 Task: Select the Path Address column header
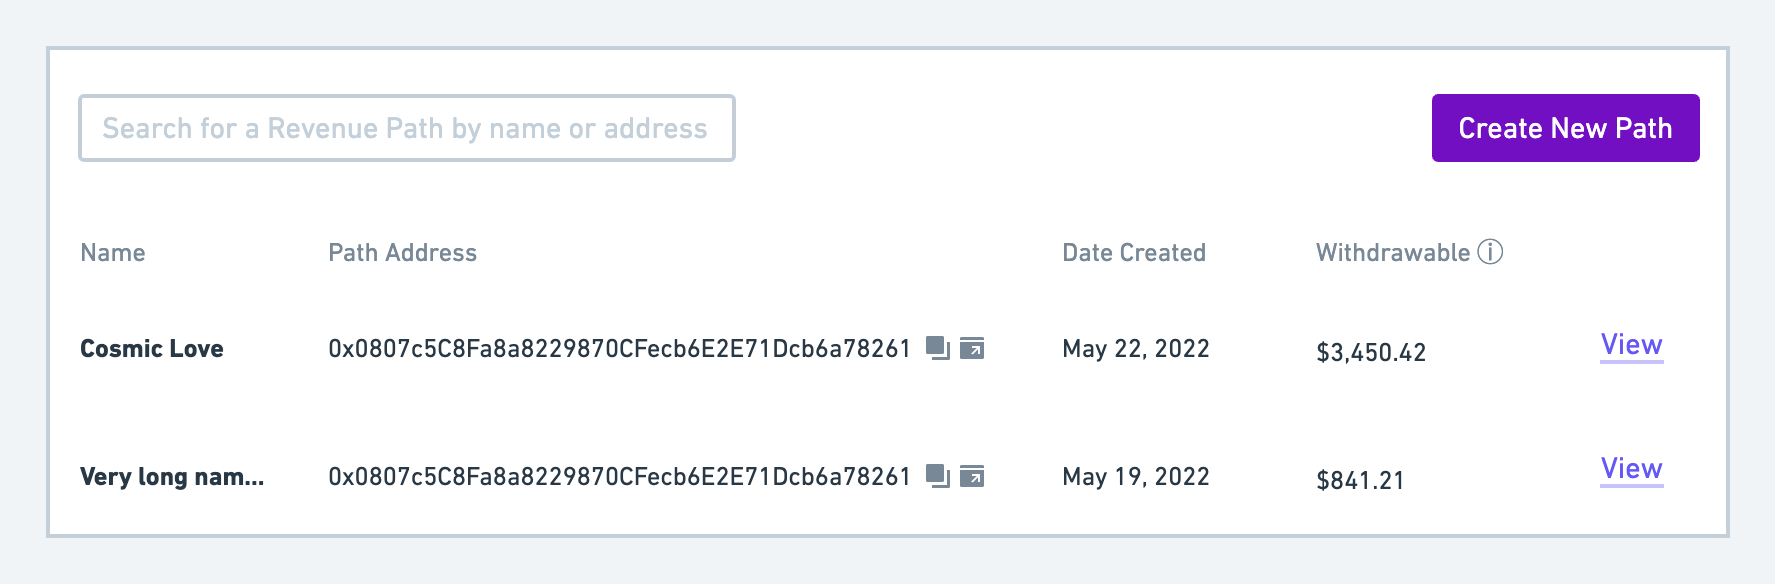coord(403,253)
